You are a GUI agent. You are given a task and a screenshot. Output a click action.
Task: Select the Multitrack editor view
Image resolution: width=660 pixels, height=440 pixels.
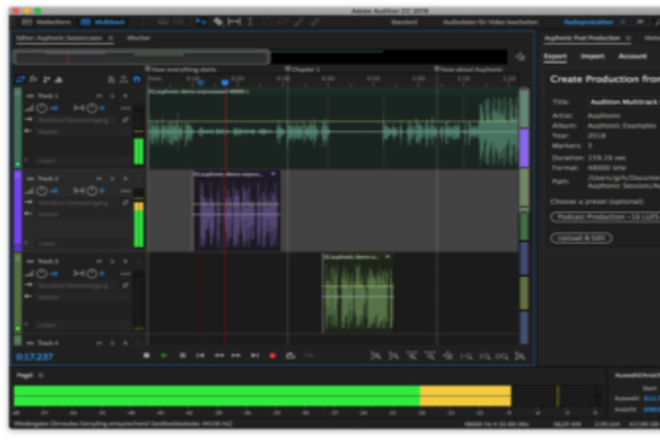coord(103,22)
